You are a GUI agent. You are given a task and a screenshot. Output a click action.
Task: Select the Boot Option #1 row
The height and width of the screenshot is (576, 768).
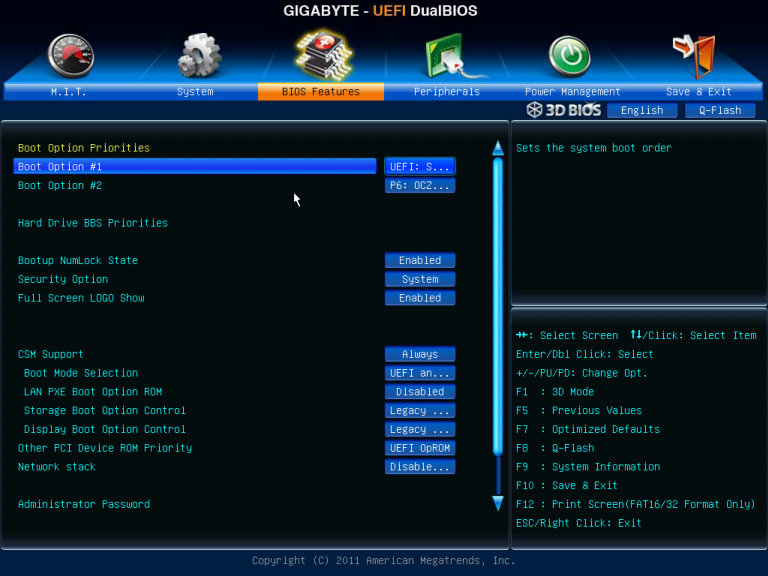coord(195,167)
